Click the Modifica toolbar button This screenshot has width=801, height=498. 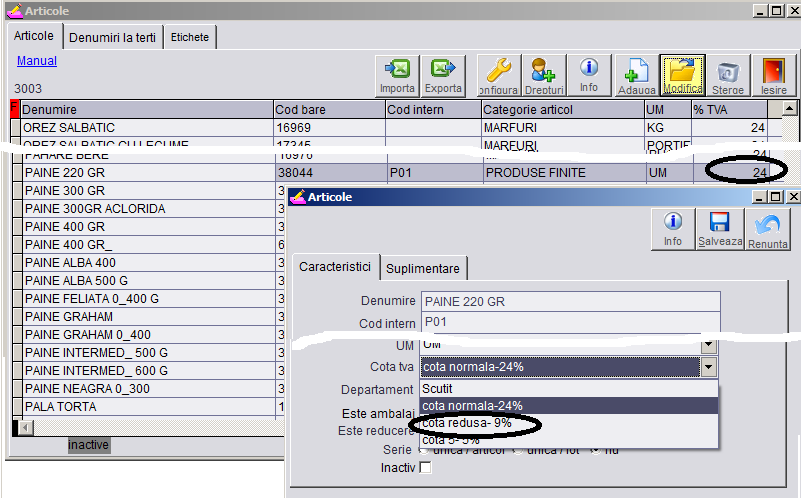pyautogui.click(x=682, y=76)
